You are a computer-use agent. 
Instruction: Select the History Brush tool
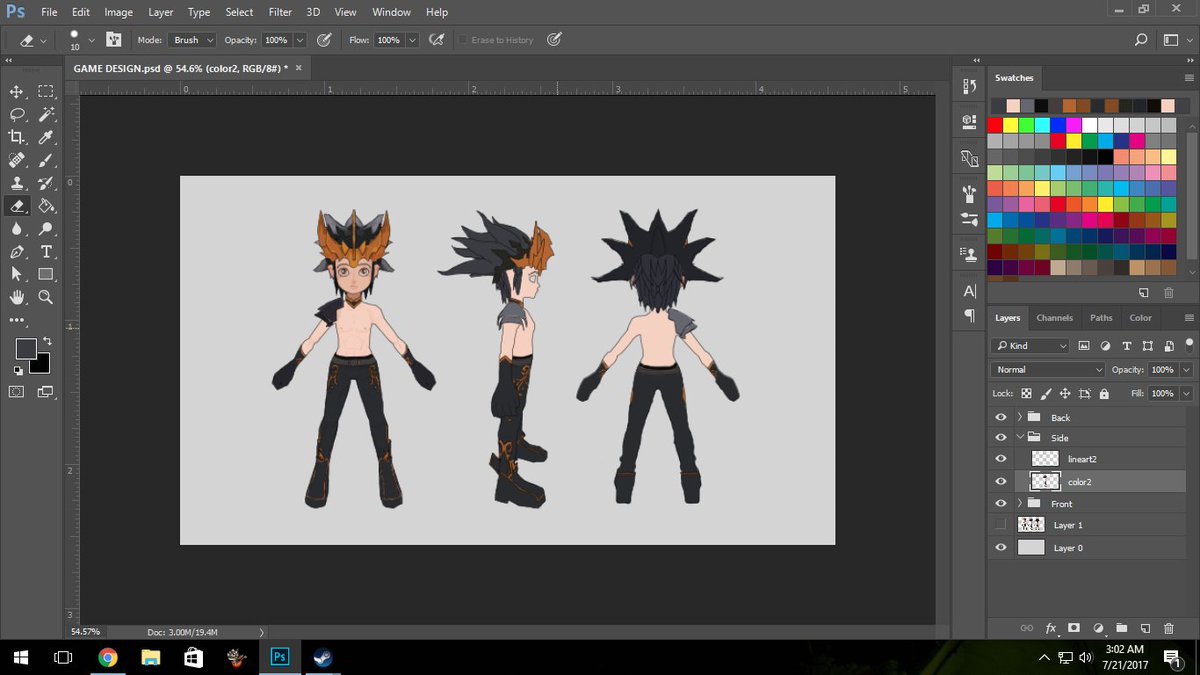tap(45, 183)
